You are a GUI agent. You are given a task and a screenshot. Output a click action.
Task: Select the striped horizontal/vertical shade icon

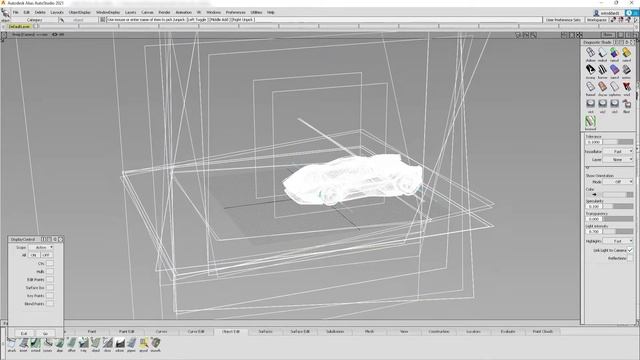click(x=602, y=69)
